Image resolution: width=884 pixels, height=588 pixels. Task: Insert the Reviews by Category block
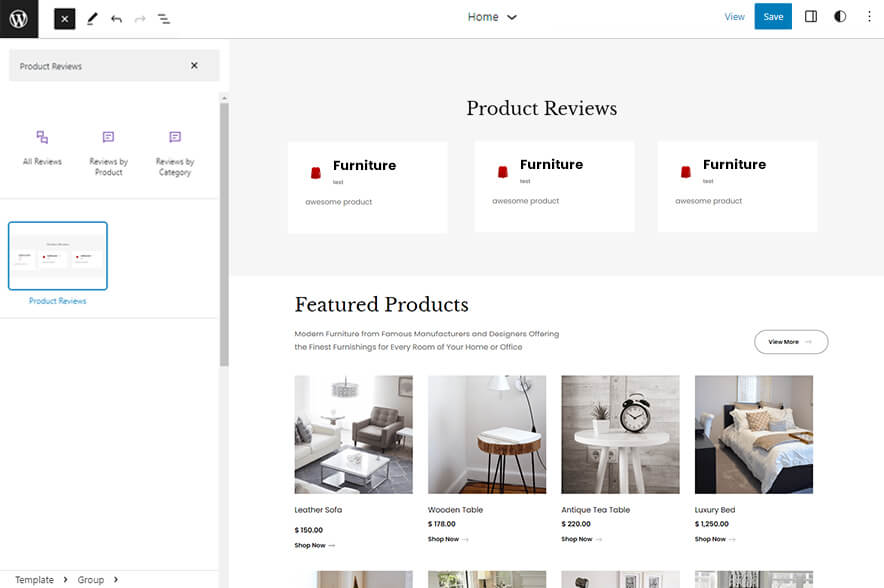point(175,151)
